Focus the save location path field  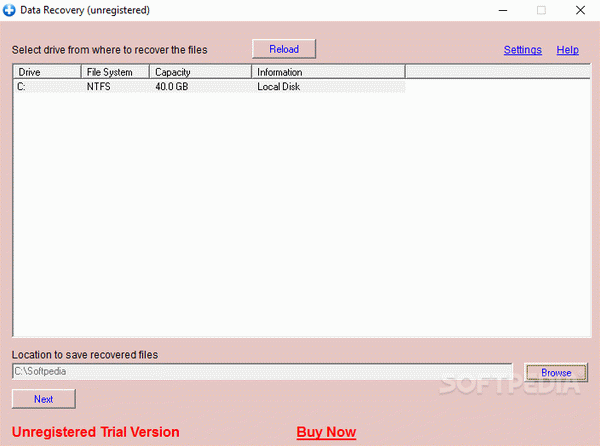pyautogui.click(x=262, y=371)
